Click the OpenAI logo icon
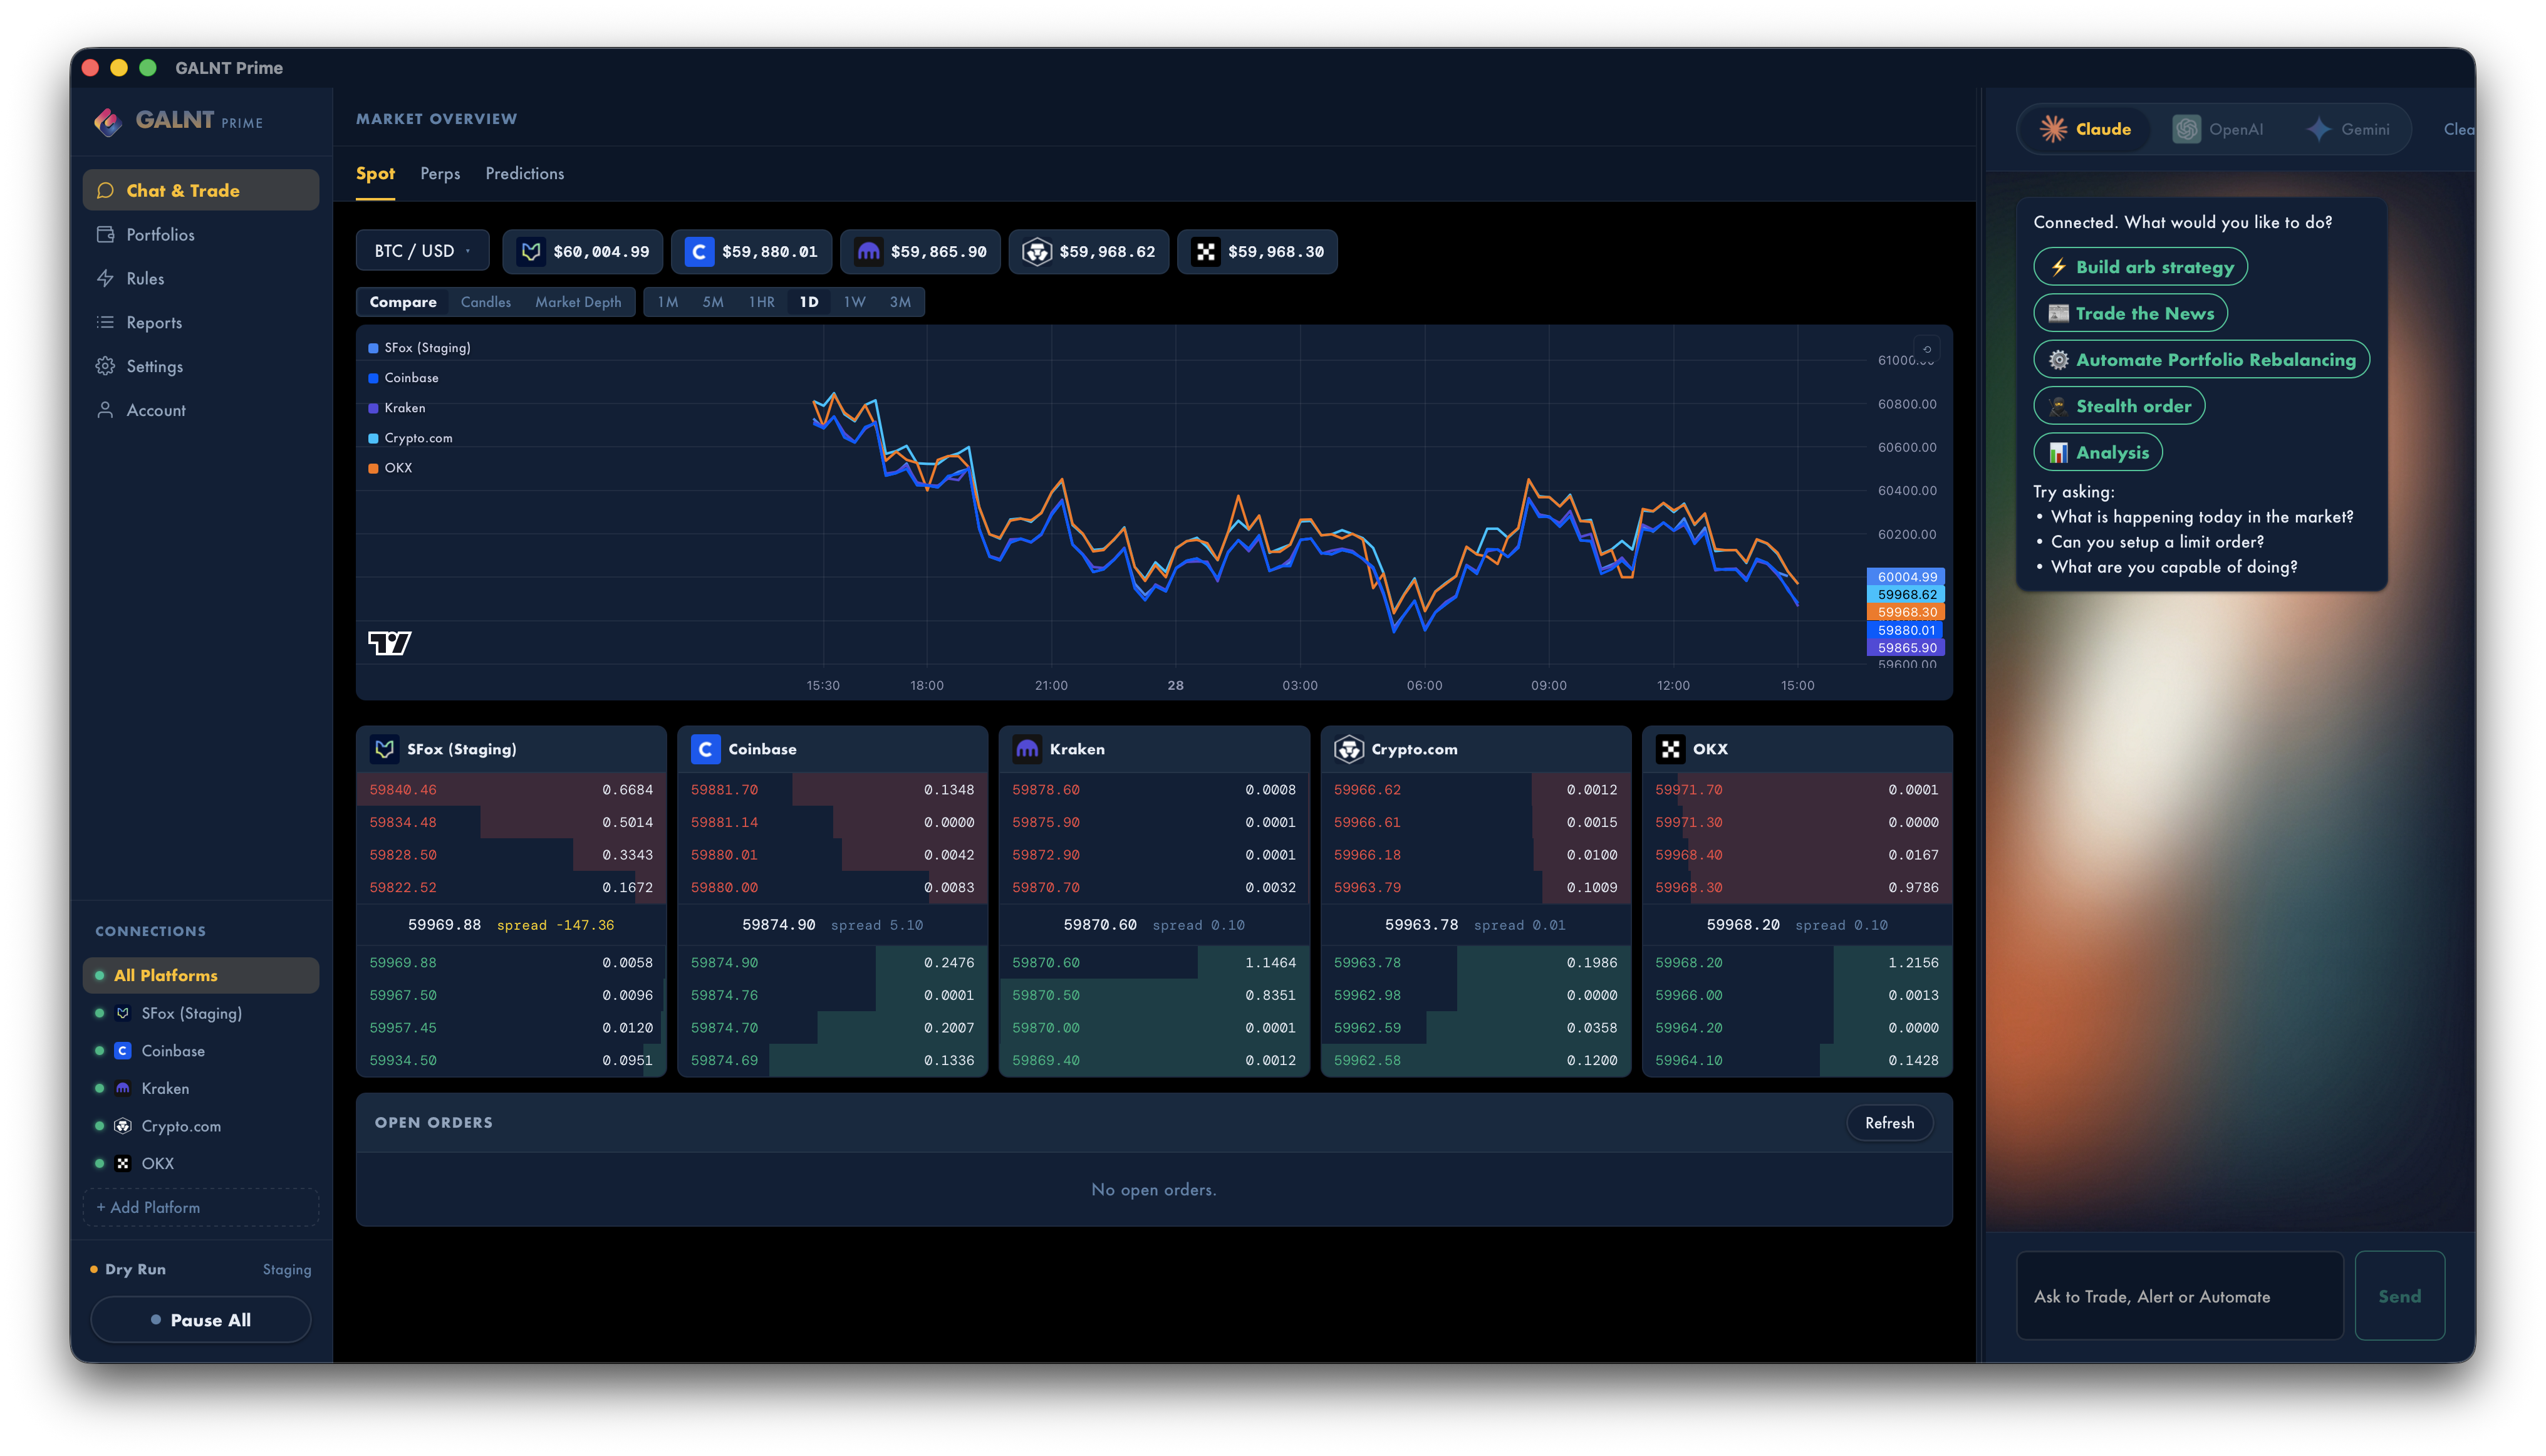 (x=2186, y=129)
